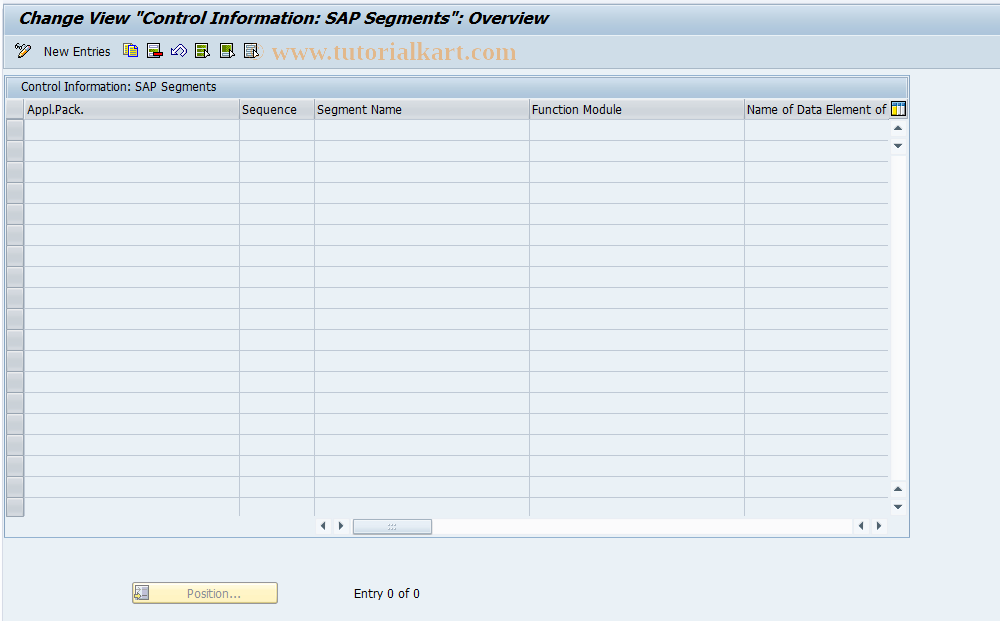Viewport: 1000px width, 621px height.
Task: Click the New Entries button
Action: pyautogui.click(x=77, y=52)
